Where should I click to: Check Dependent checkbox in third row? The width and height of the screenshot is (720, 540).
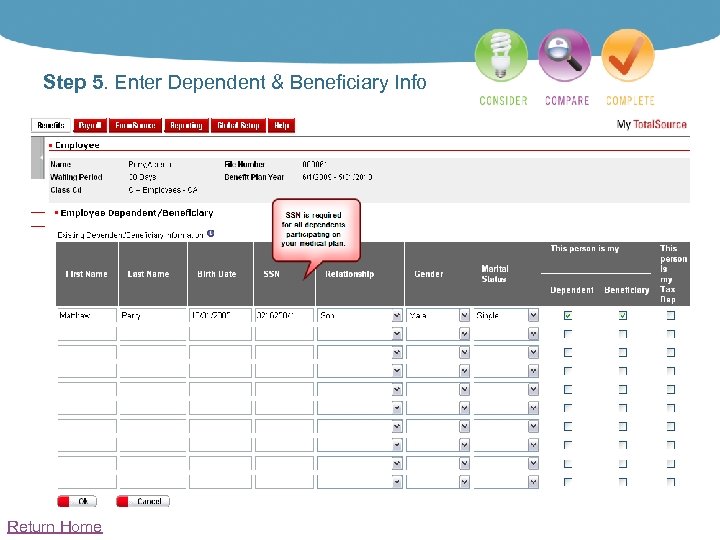[568, 352]
